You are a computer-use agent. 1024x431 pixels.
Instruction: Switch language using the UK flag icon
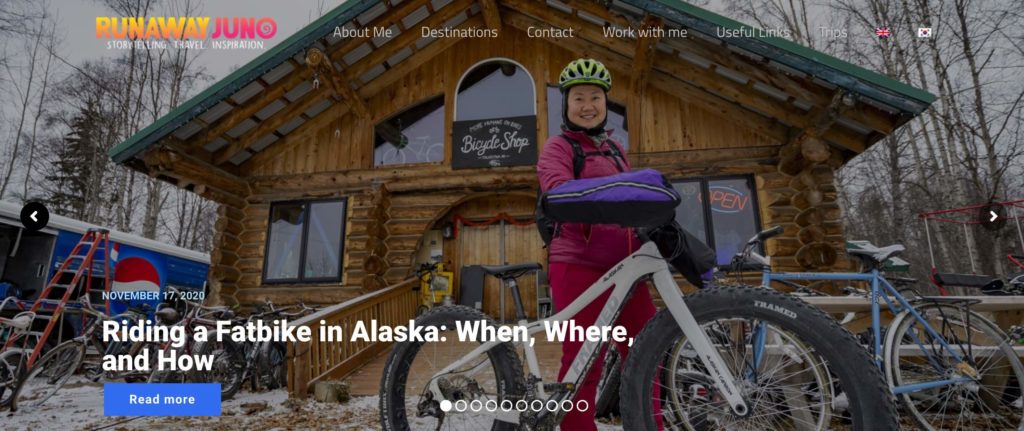pos(882,33)
